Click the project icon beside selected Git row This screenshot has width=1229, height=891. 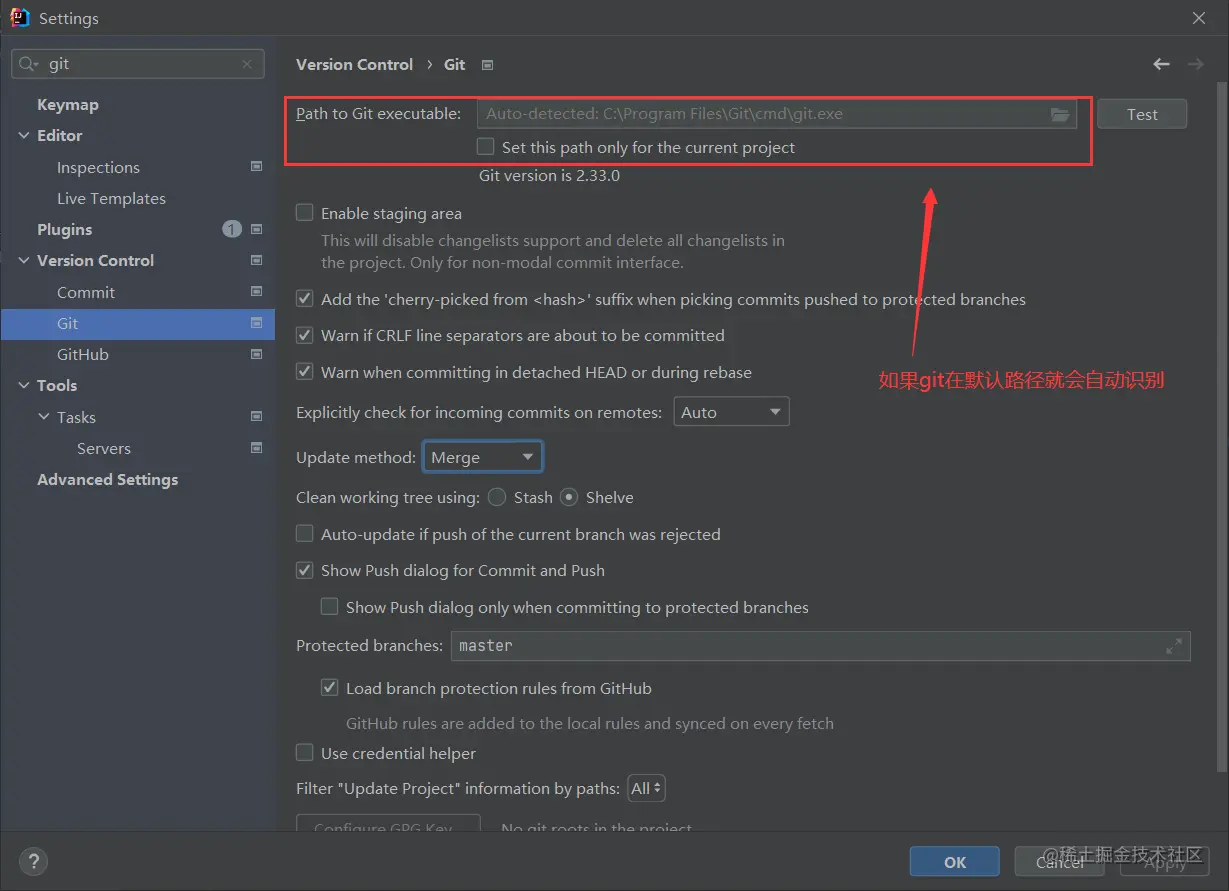coord(256,323)
